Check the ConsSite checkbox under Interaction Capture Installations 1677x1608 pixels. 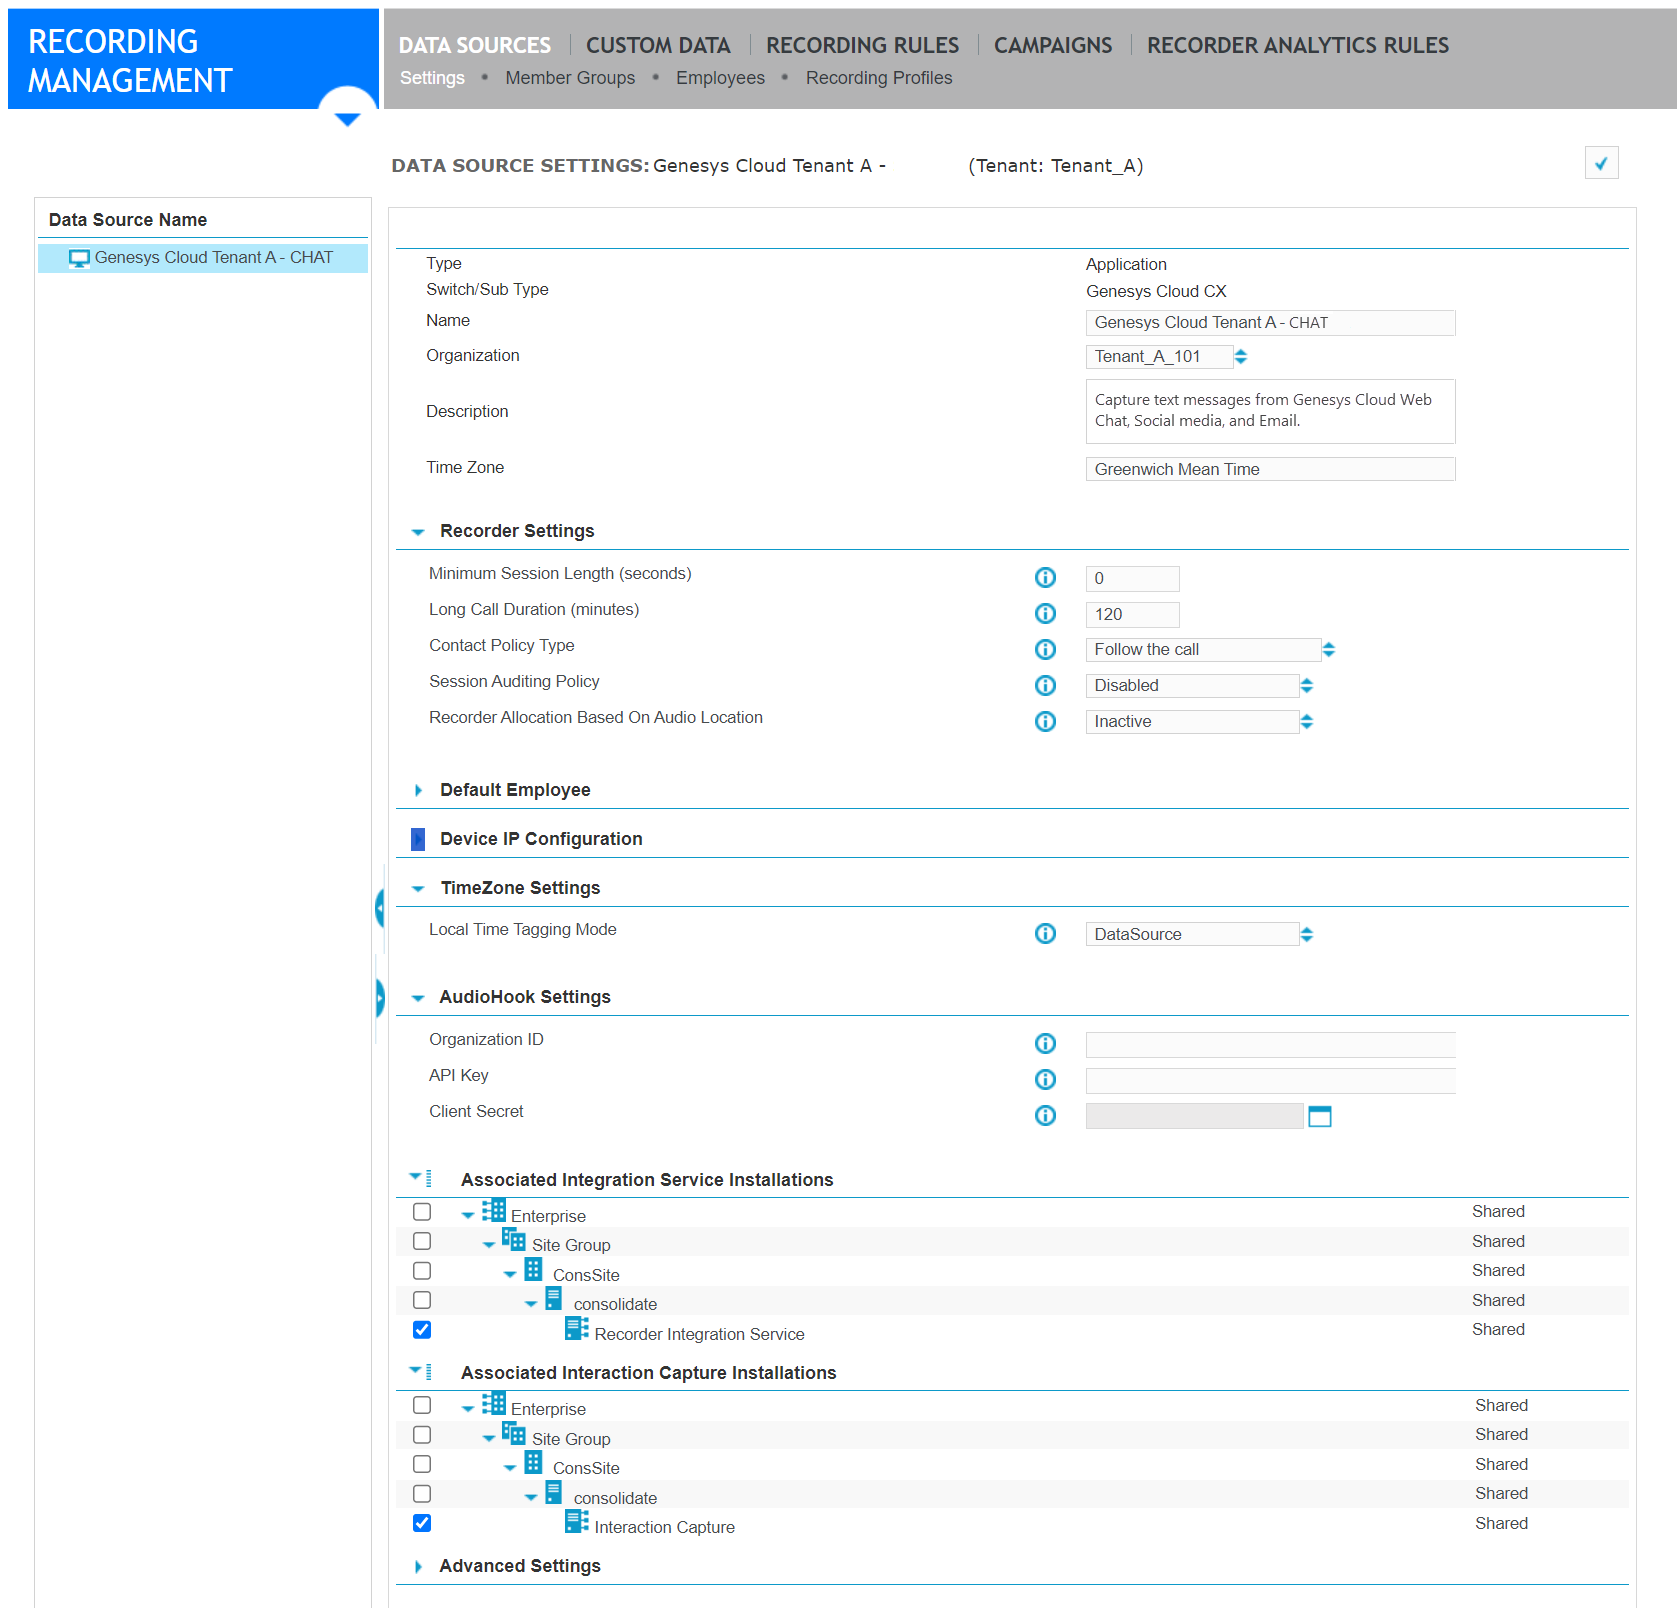pyautogui.click(x=422, y=1463)
